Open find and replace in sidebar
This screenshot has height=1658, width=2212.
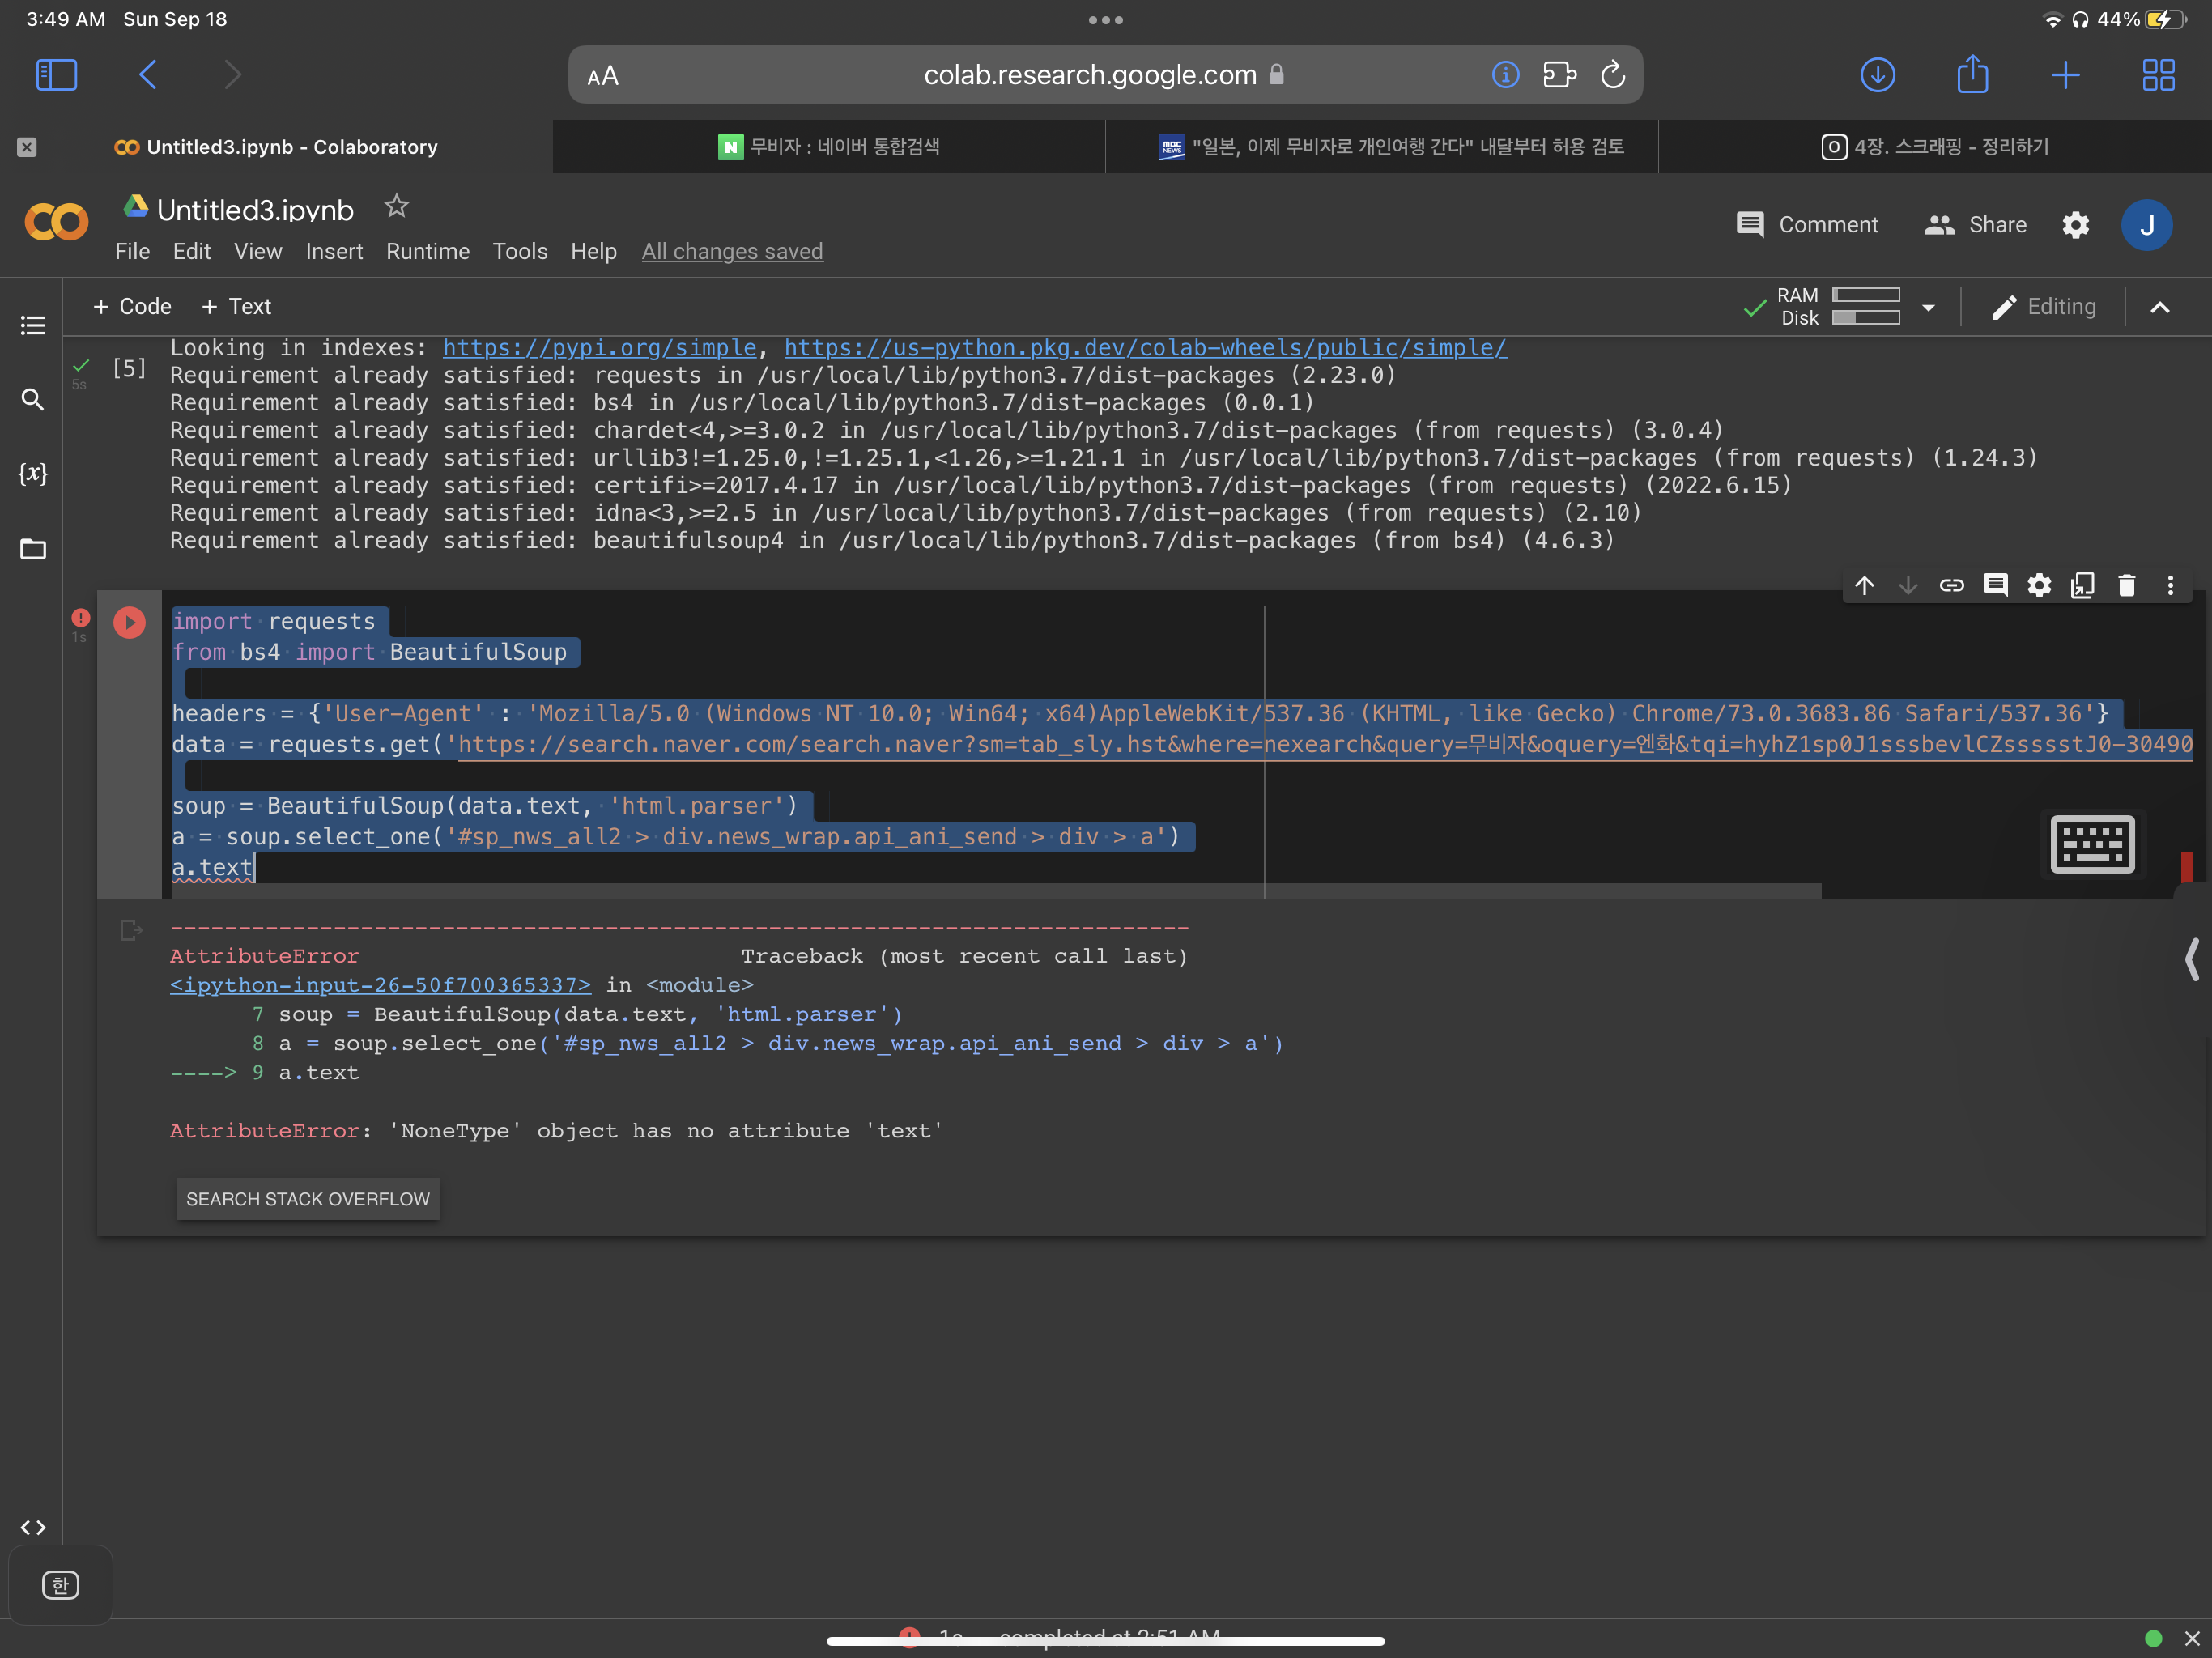33,400
